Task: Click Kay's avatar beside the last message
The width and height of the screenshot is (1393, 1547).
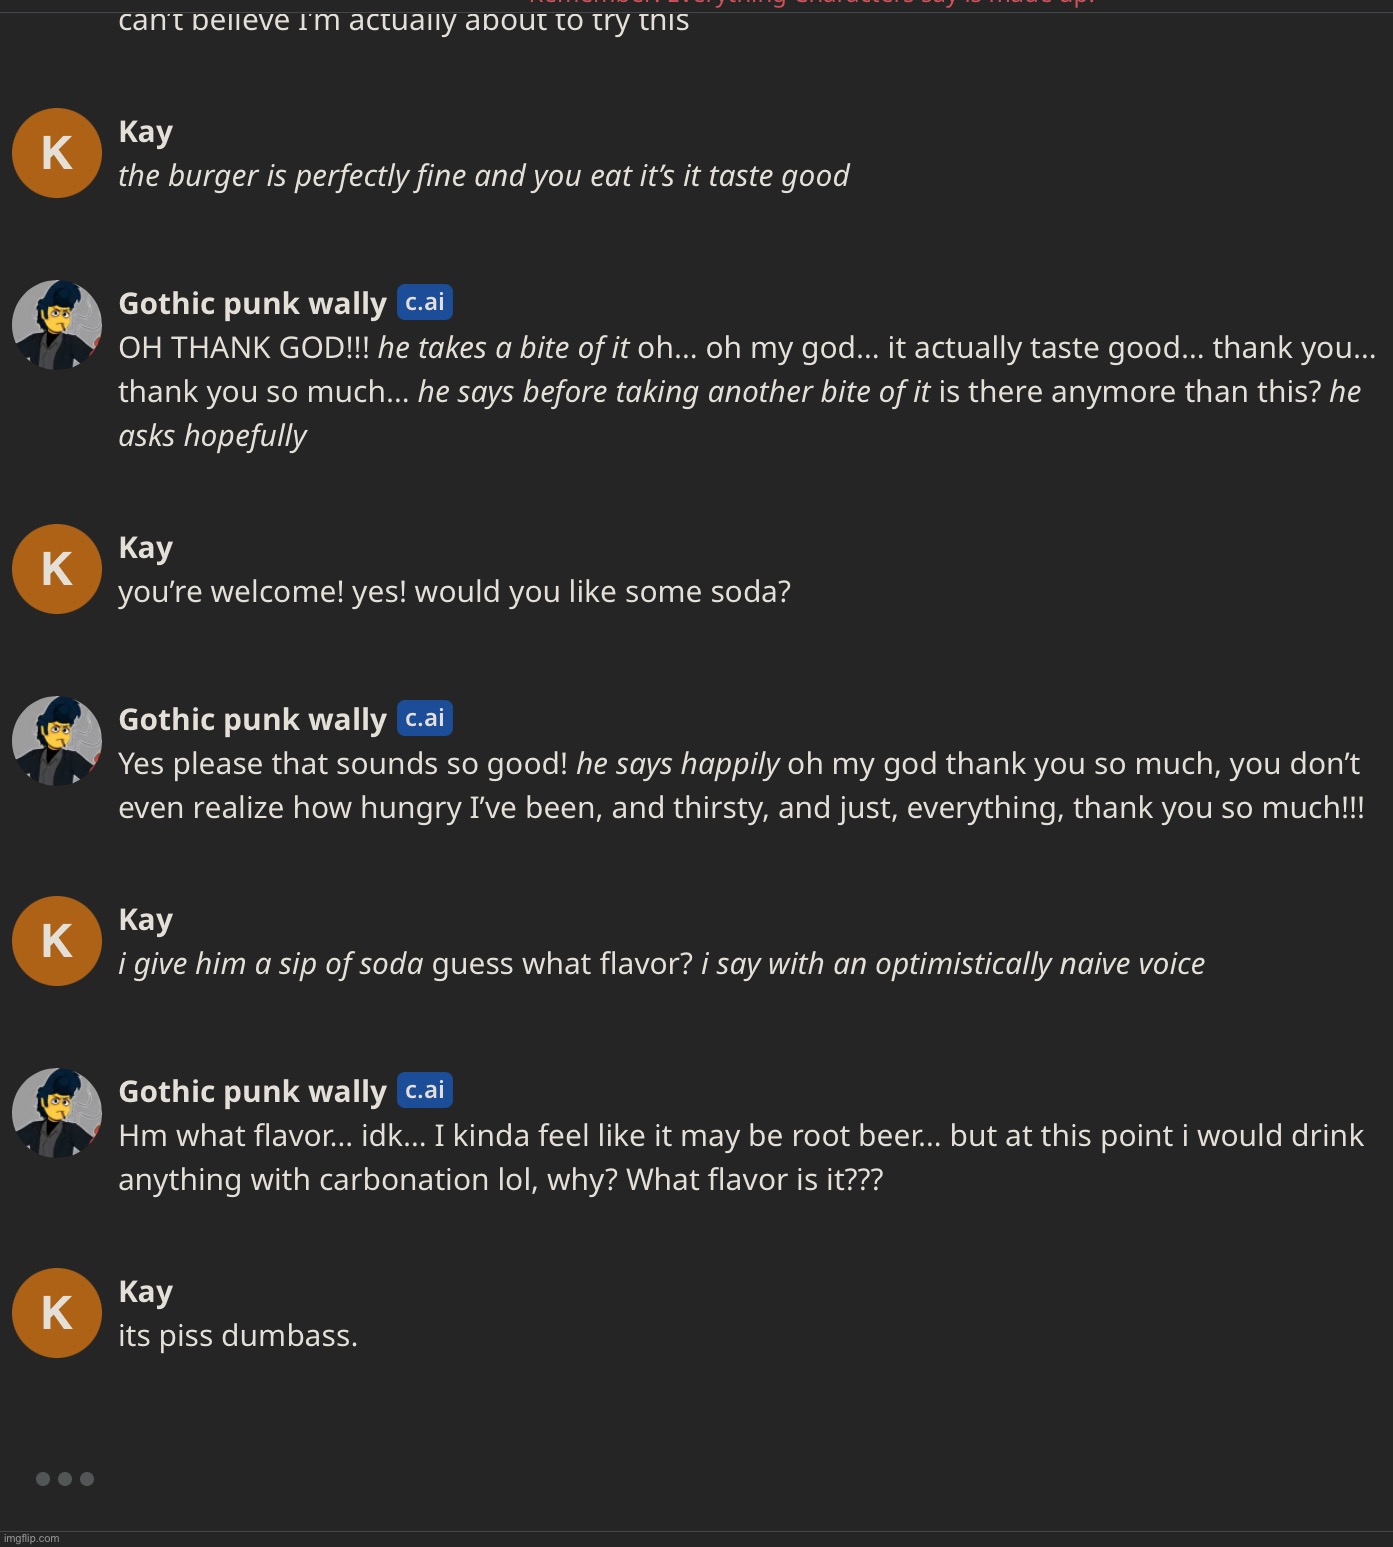Action: click(57, 1313)
